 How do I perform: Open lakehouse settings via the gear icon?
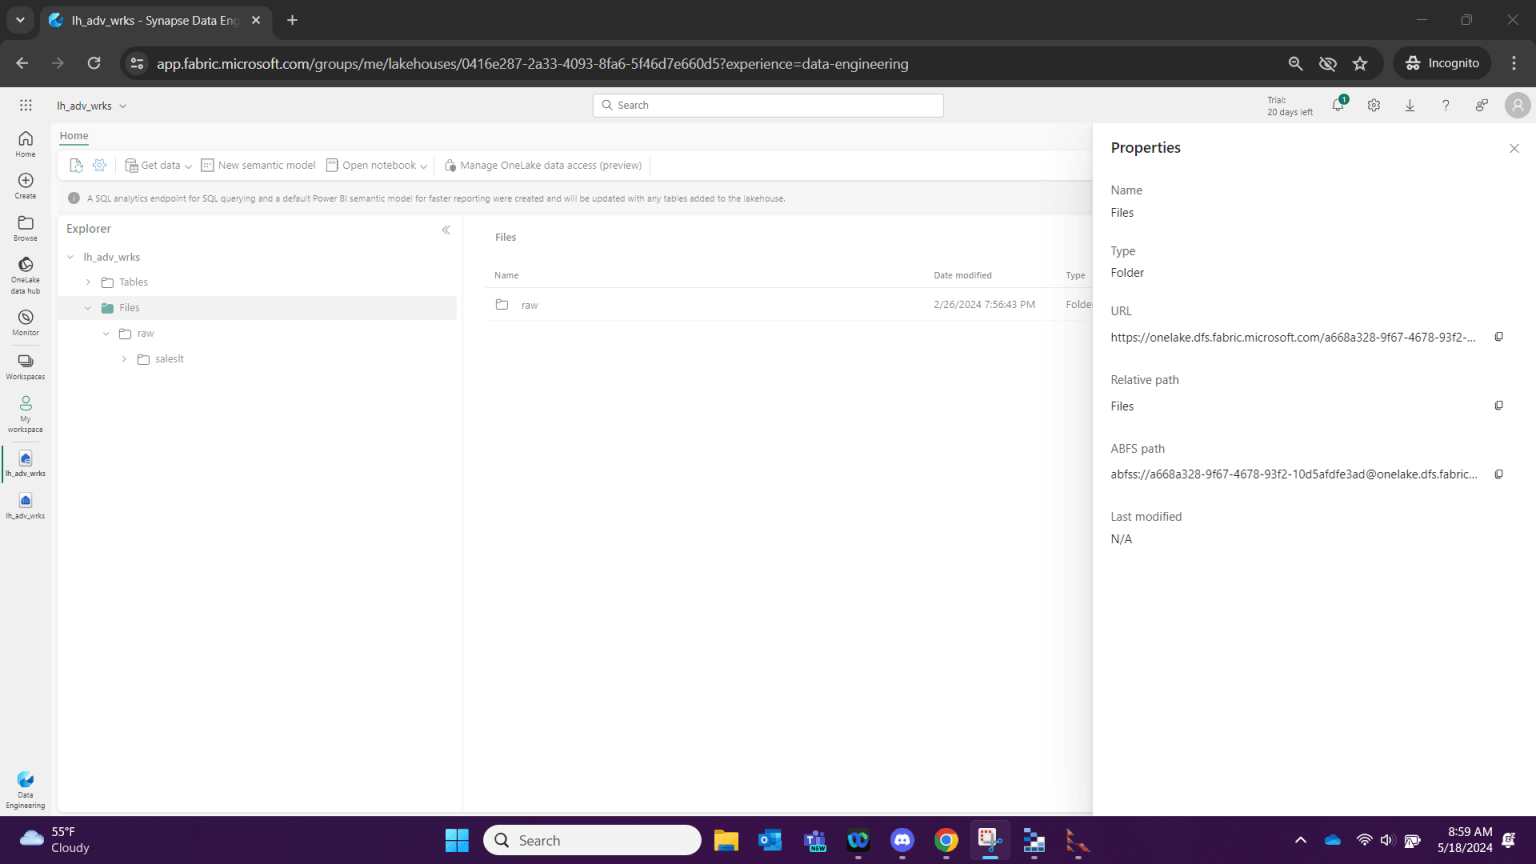(99, 165)
